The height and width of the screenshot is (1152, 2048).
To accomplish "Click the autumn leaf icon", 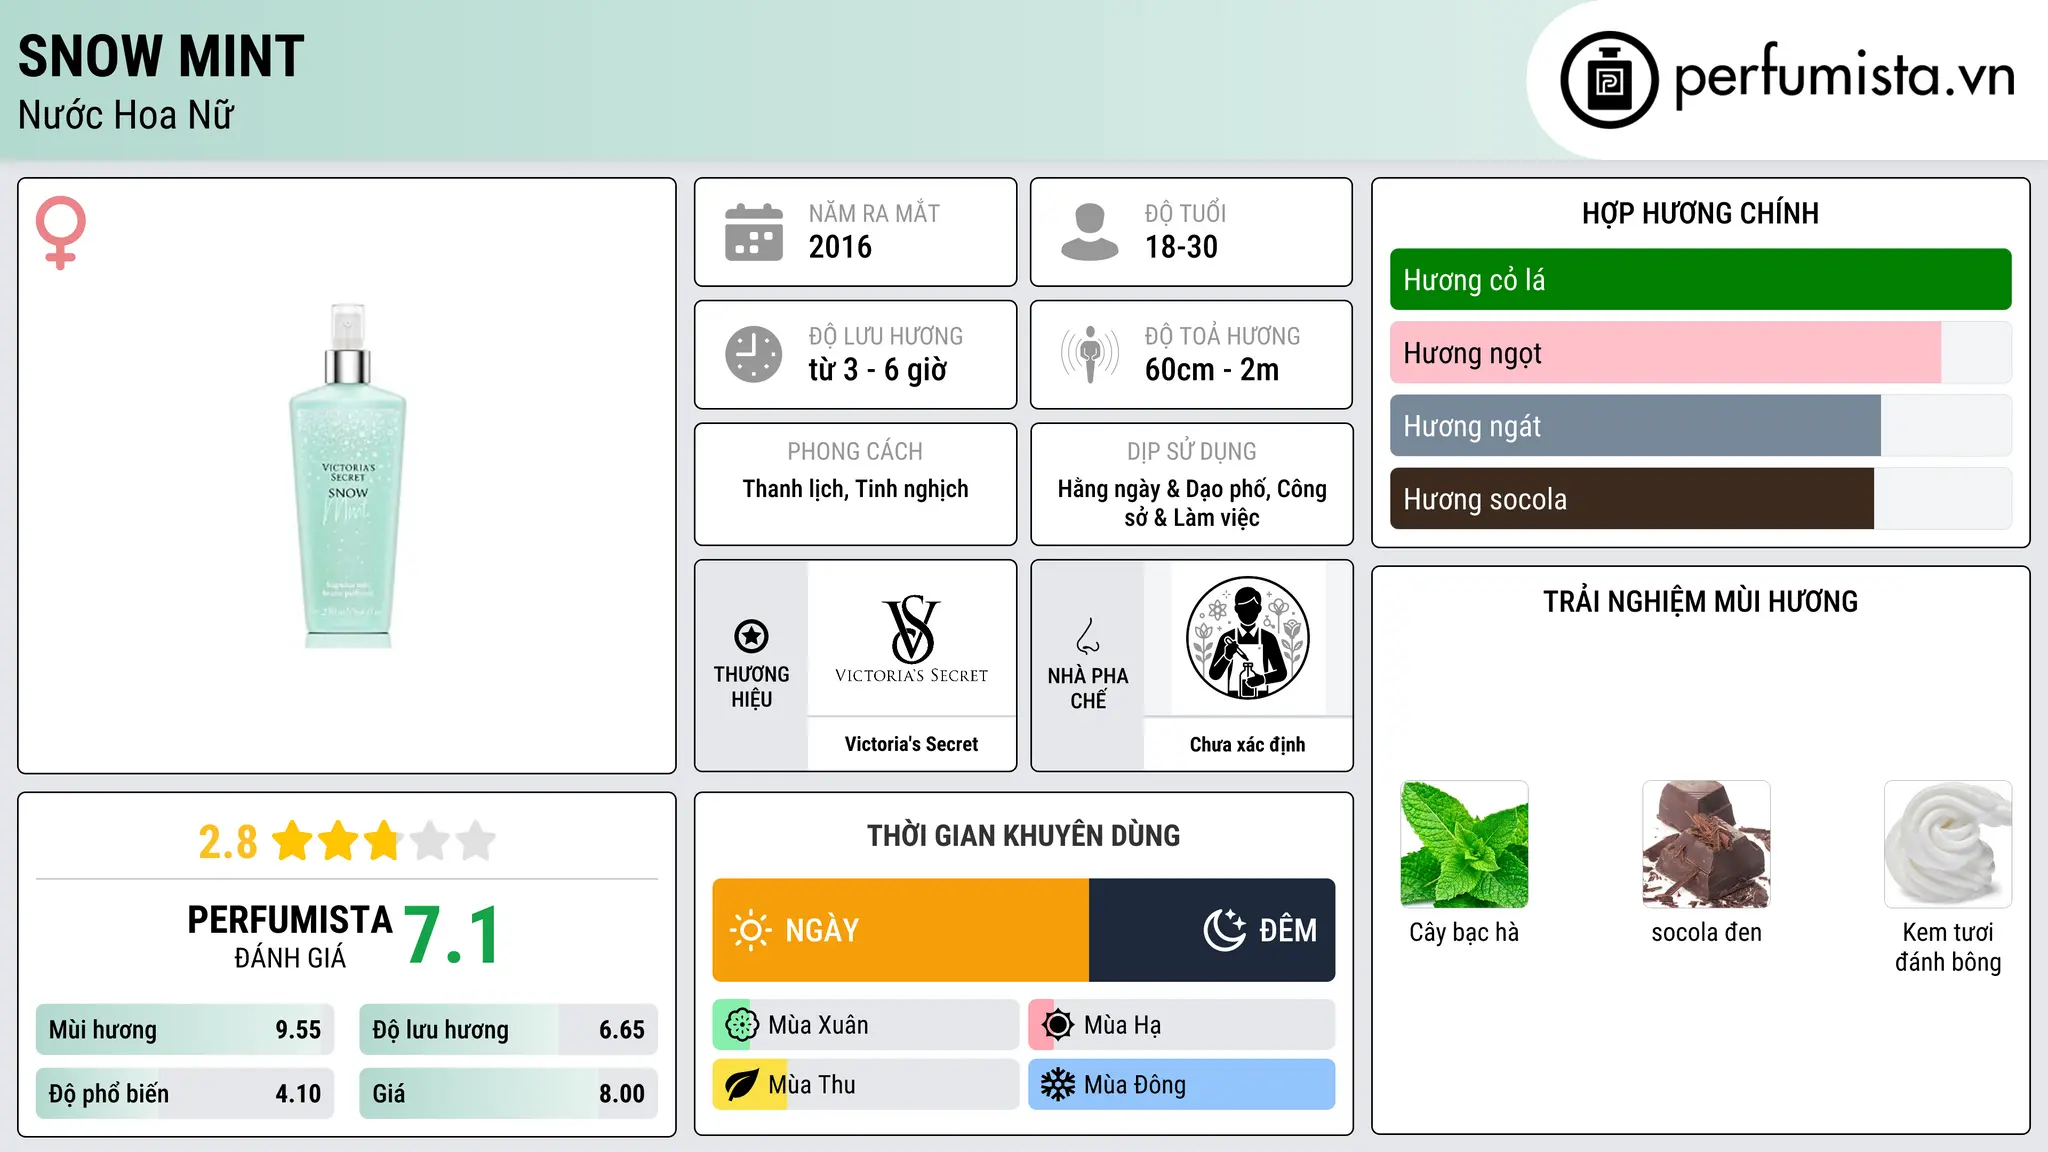I will pyautogui.click(x=741, y=1085).
